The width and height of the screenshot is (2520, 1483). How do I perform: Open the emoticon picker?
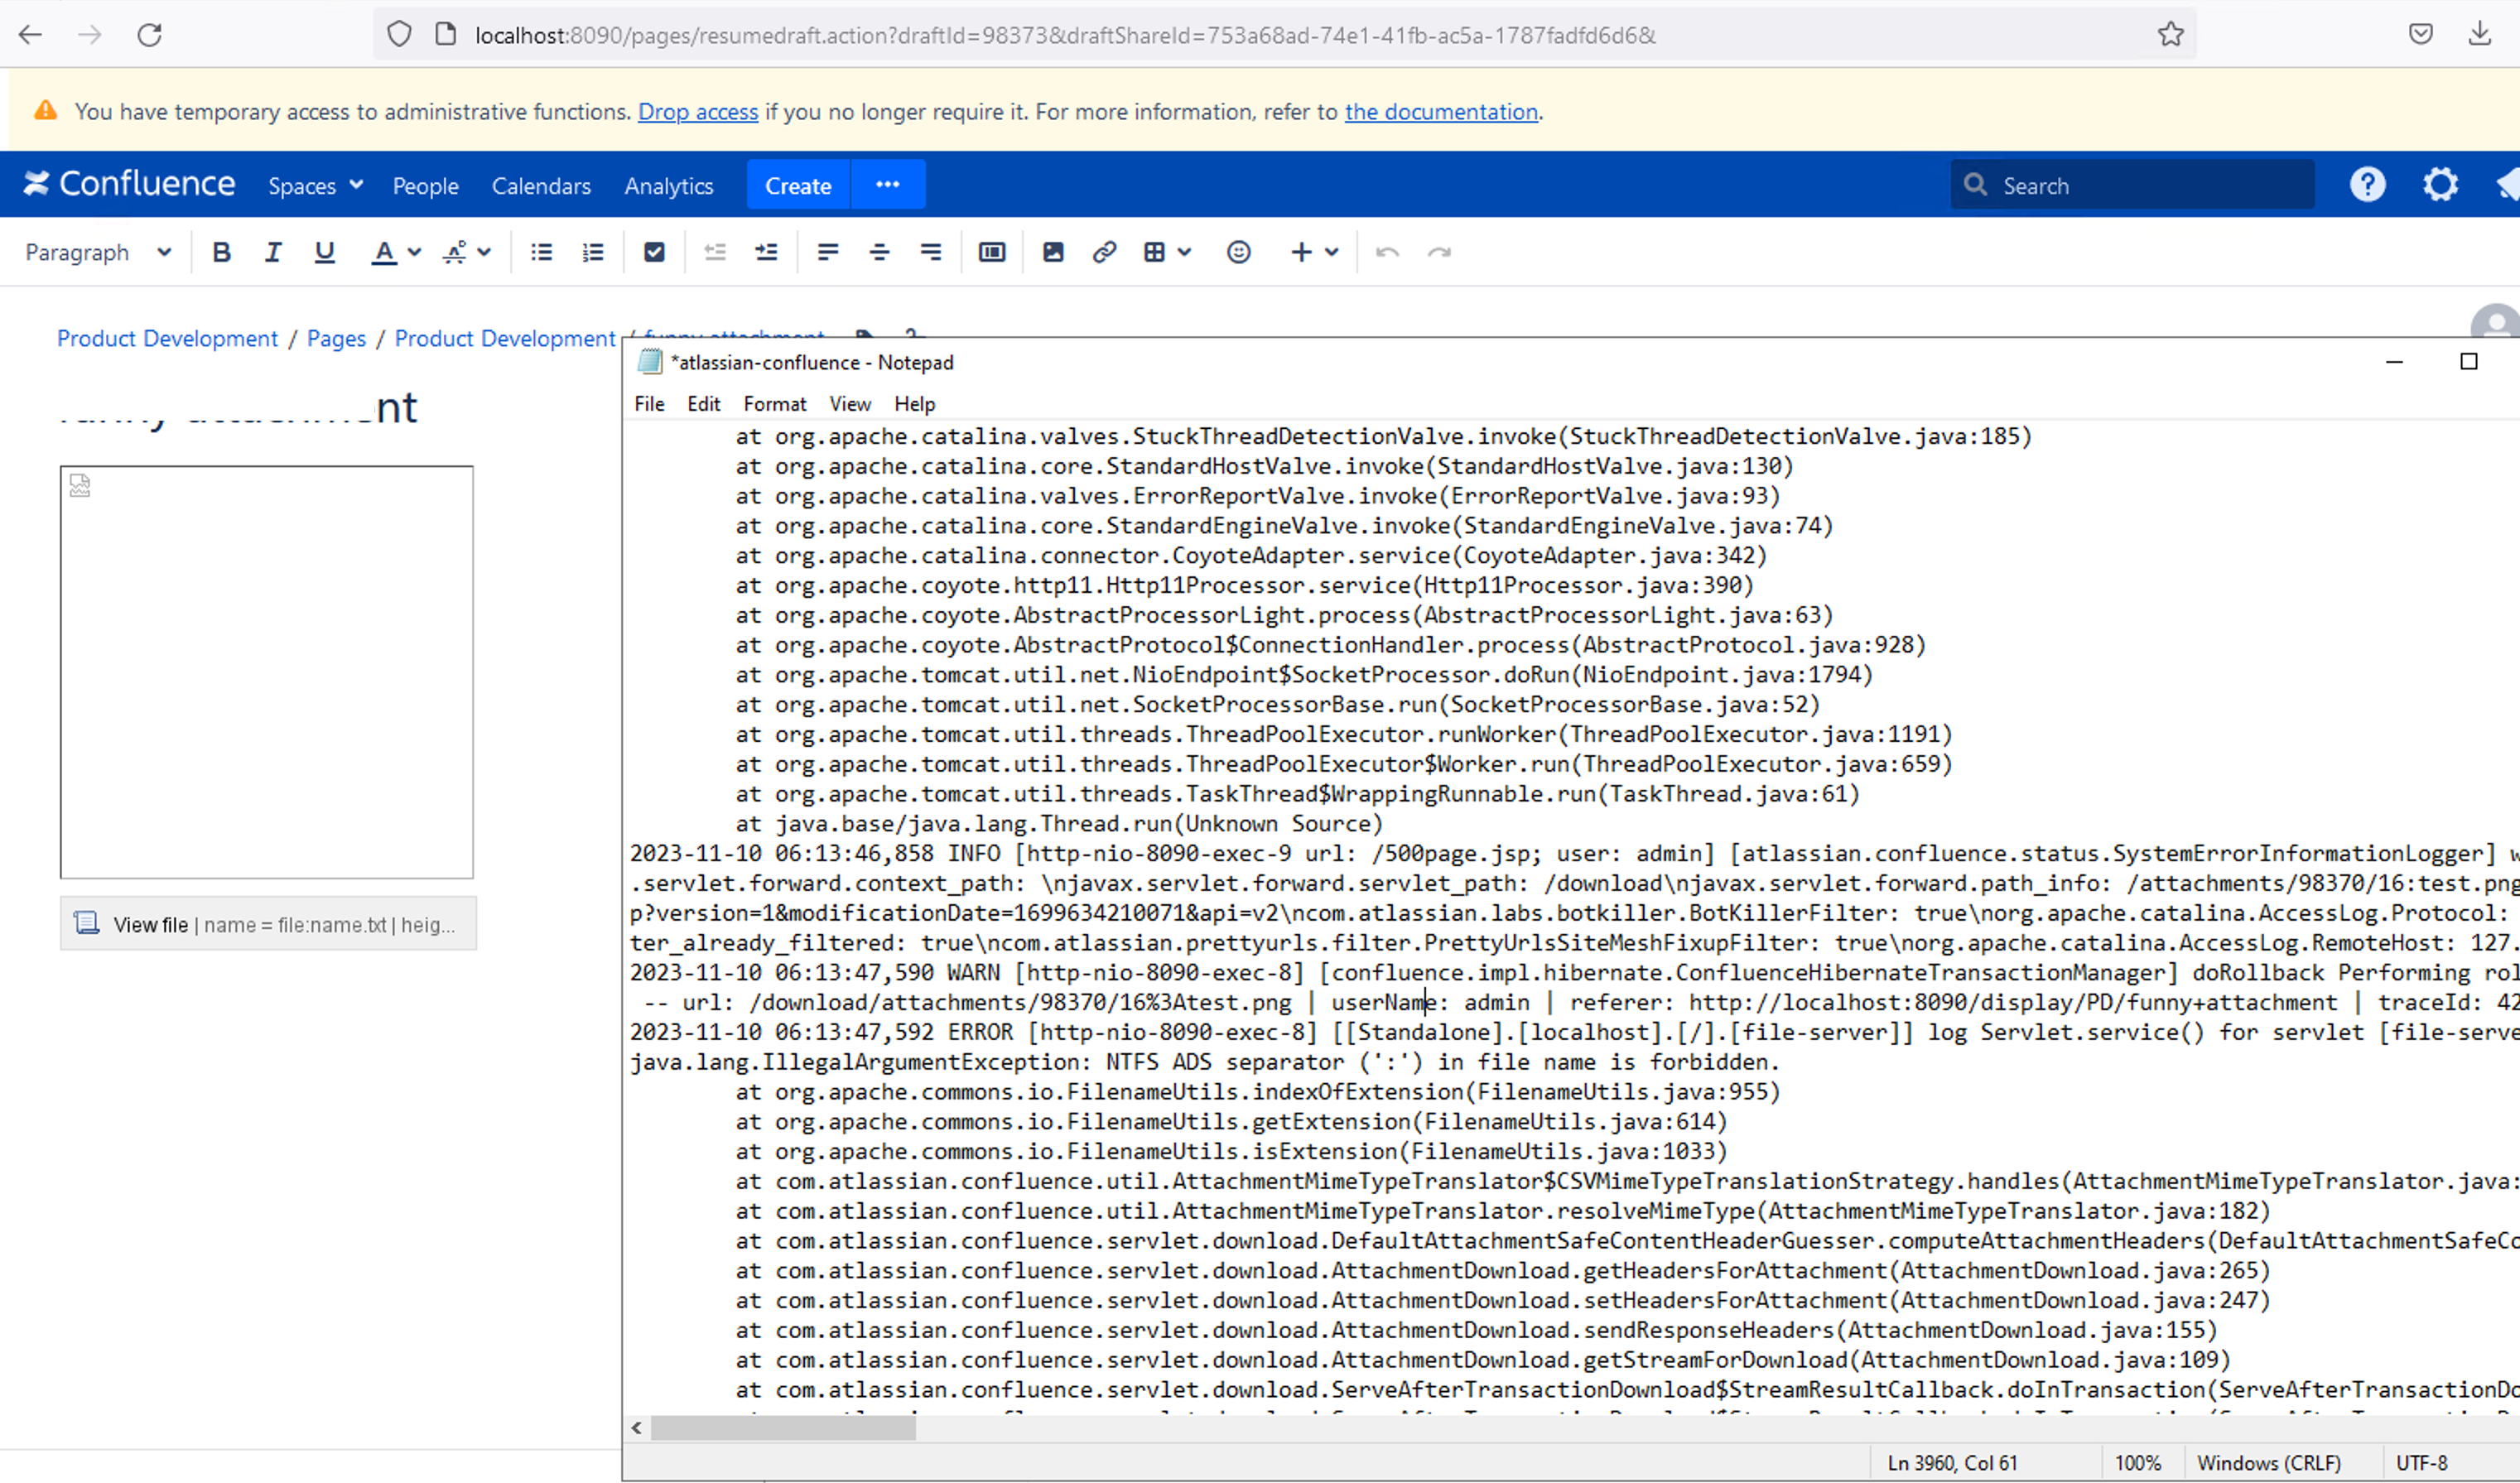[1238, 252]
